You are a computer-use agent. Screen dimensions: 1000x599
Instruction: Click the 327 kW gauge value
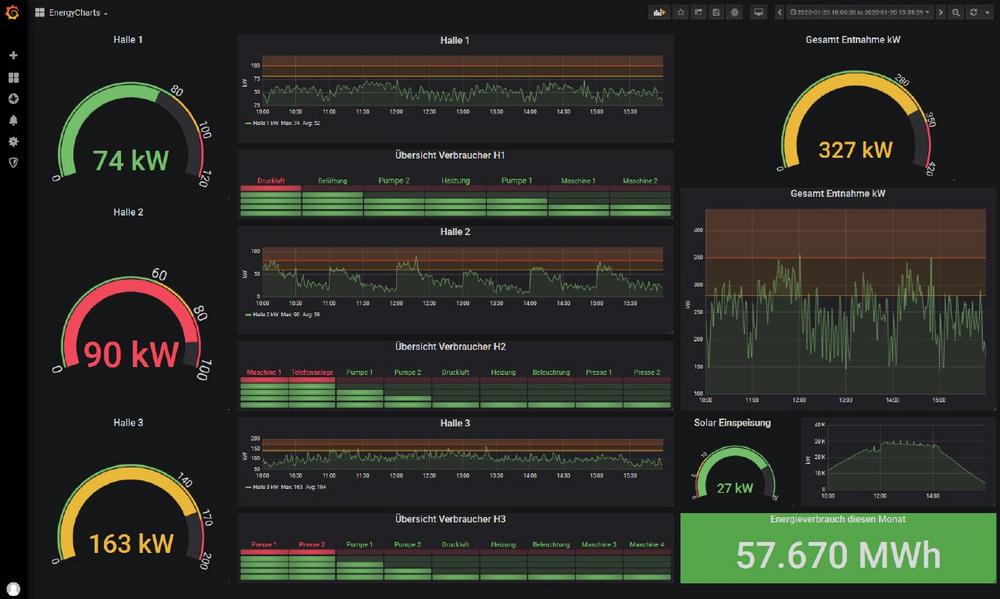tap(855, 150)
